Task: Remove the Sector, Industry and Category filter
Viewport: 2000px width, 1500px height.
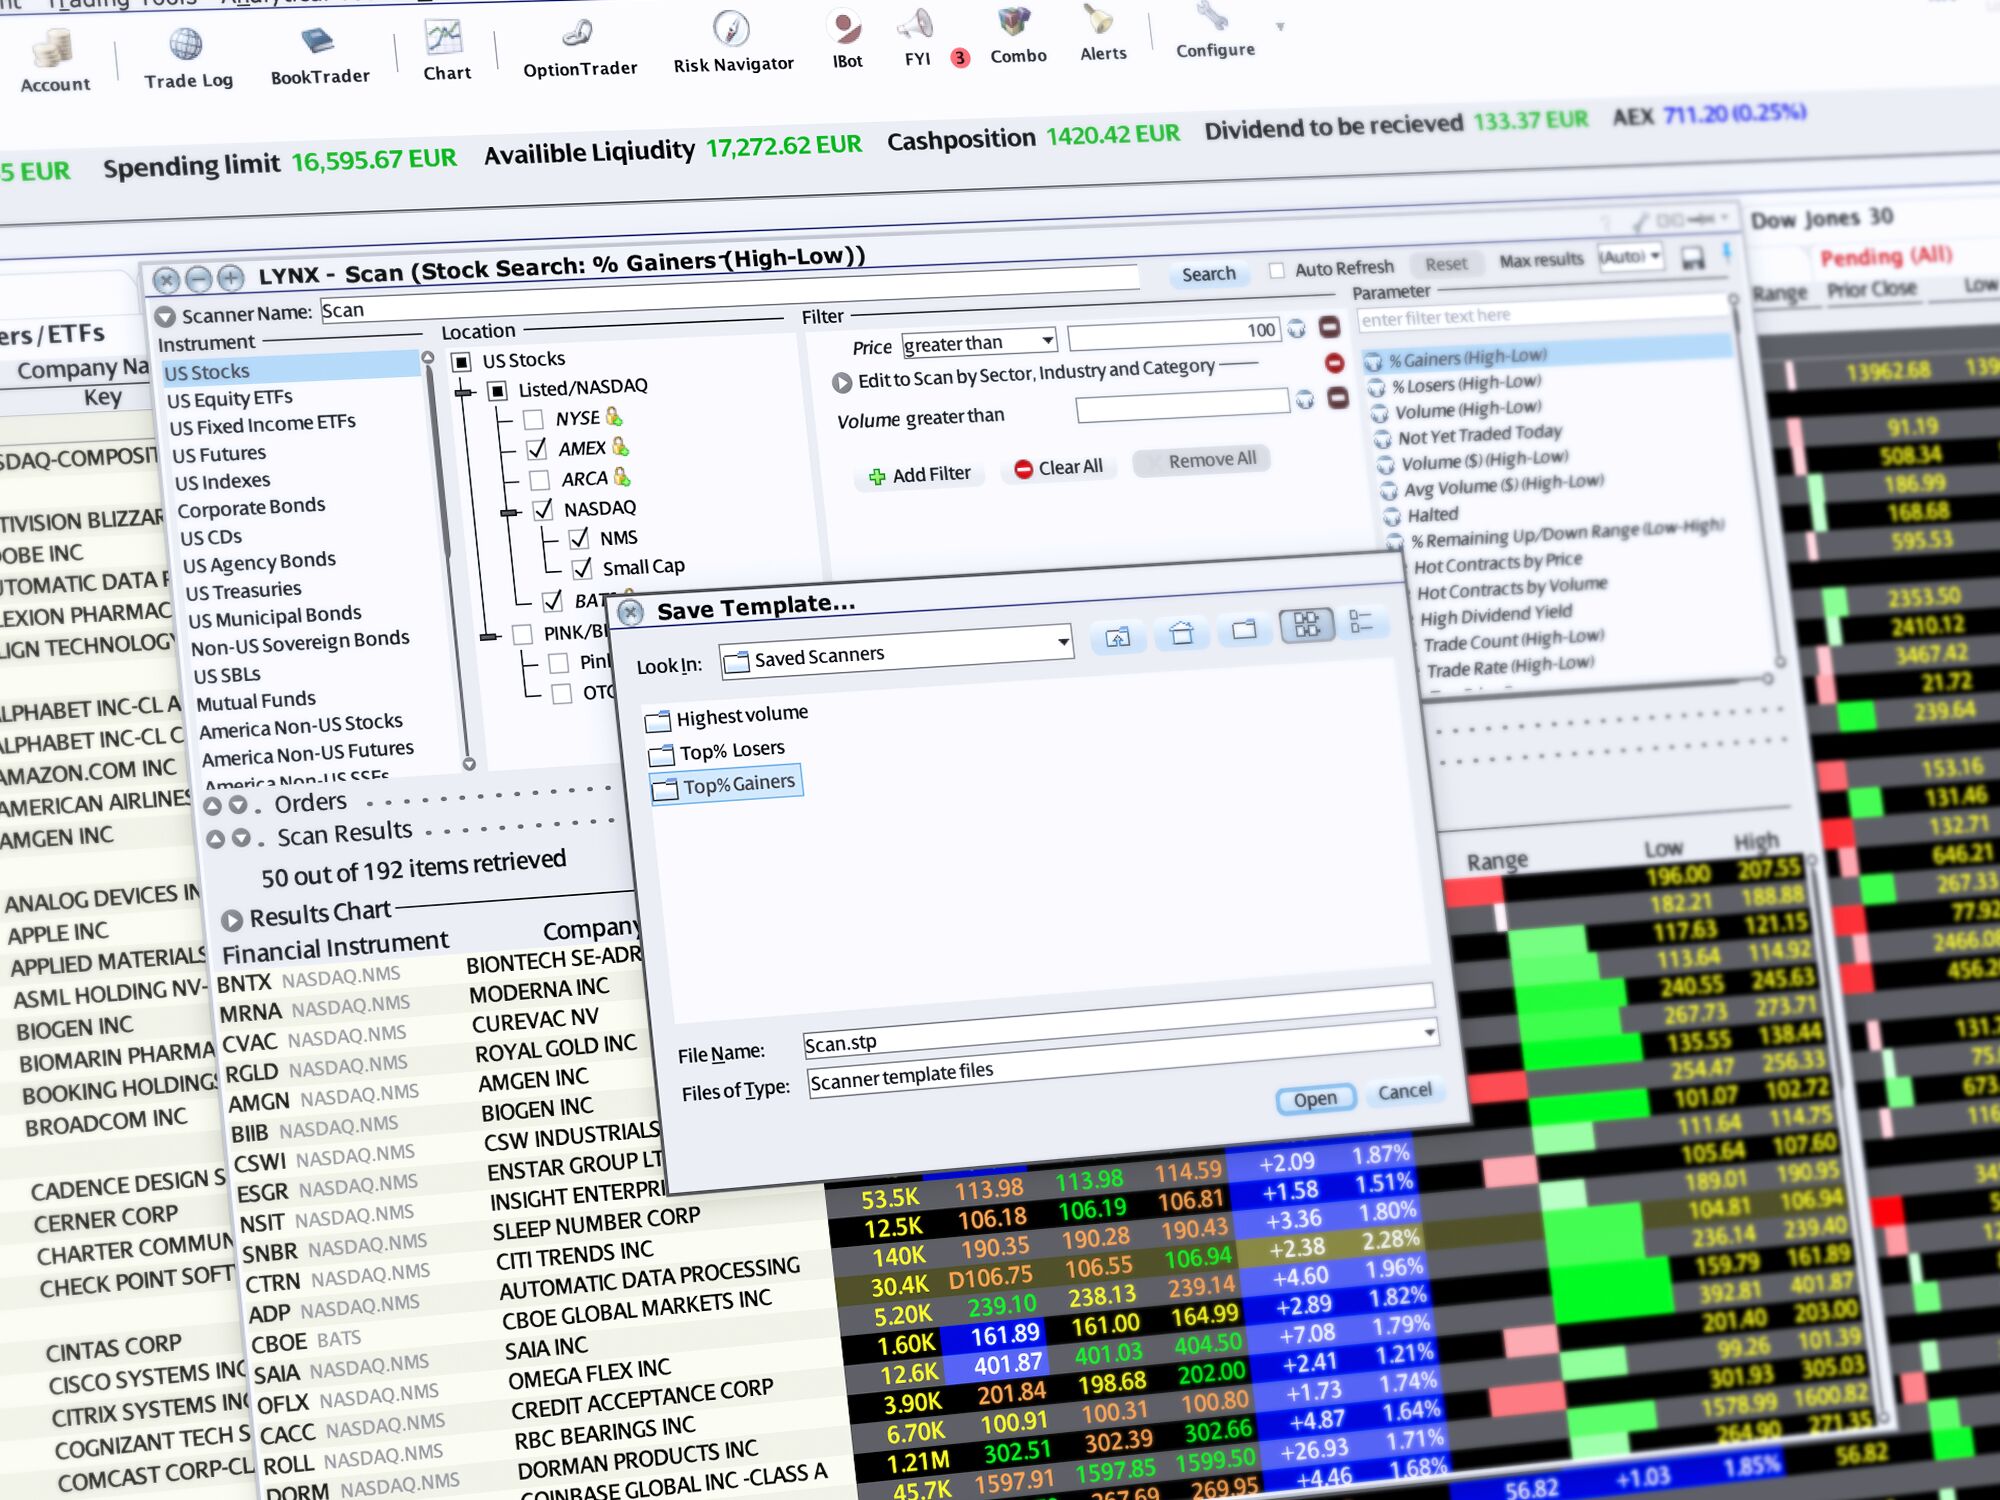Action: coord(1334,362)
